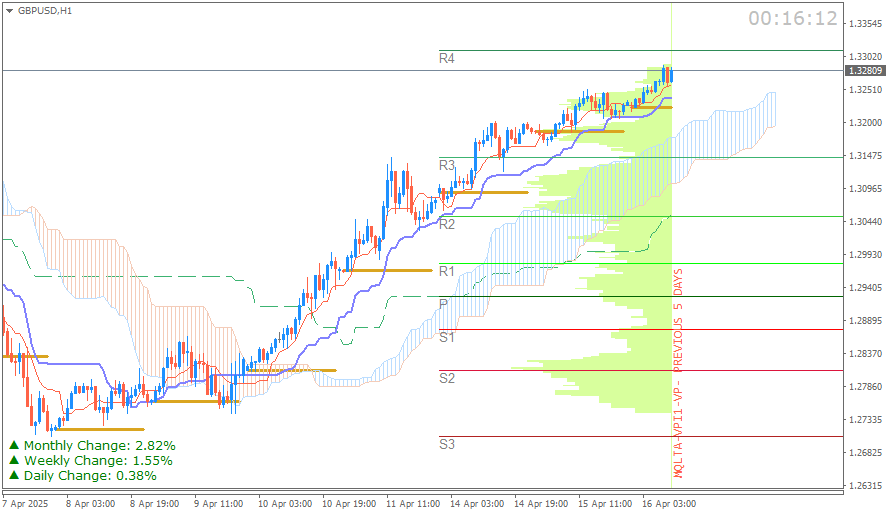Click the 14 Apr 19:00 time axis label
Screen dimensions: 889x515
click(x=541, y=504)
